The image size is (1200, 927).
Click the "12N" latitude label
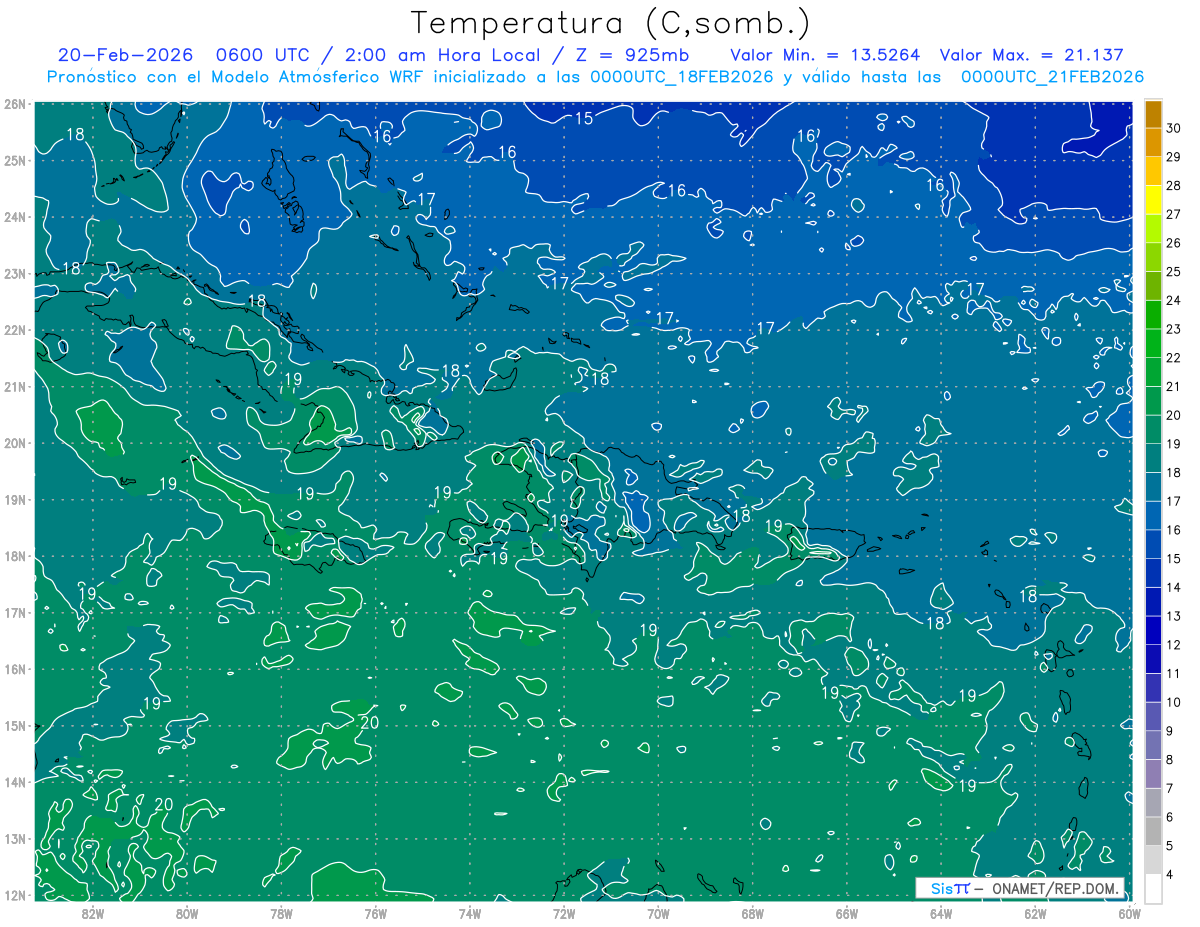[x=14, y=895]
